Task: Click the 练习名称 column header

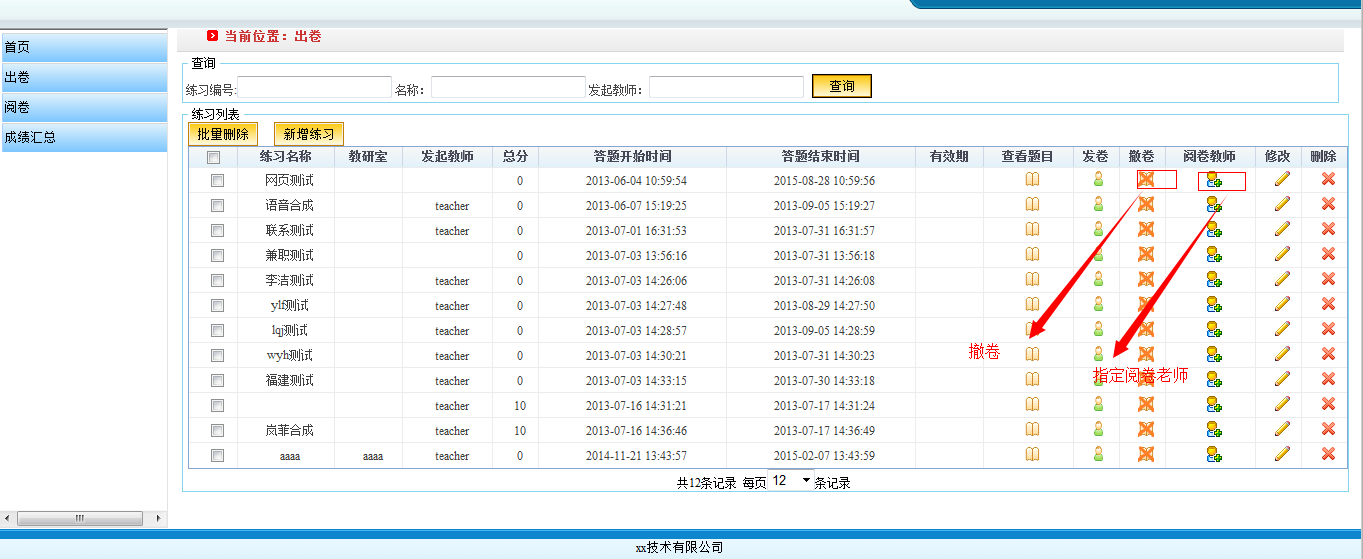Action: pyautogui.click(x=286, y=157)
